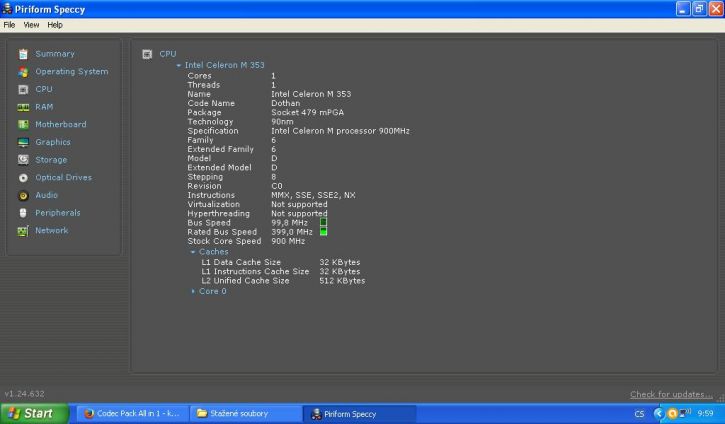Click the Motherboard icon
The height and width of the screenshot is (424, 725).
click(x=23, y=124)
